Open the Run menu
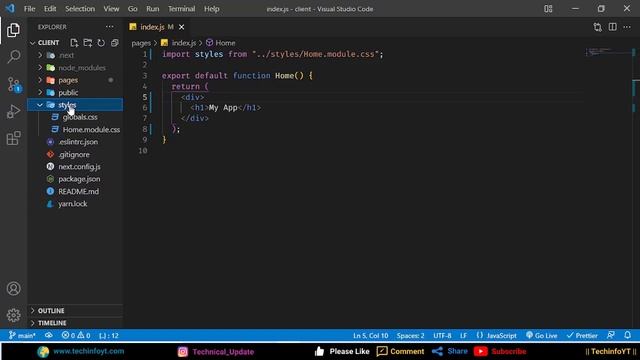The image size is (640, 360). [x=153, y=9]
